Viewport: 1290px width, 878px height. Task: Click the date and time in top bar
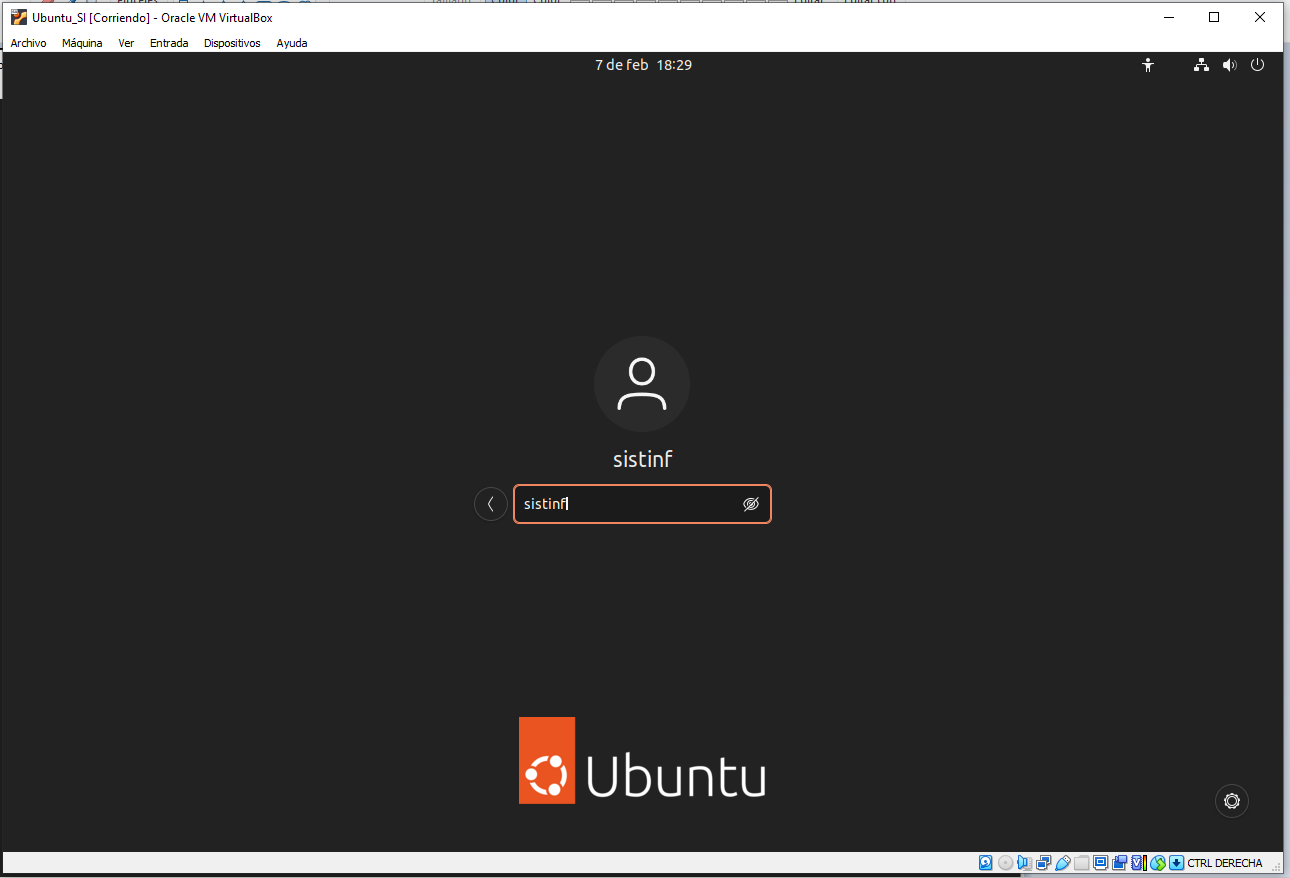coord(643,65)
